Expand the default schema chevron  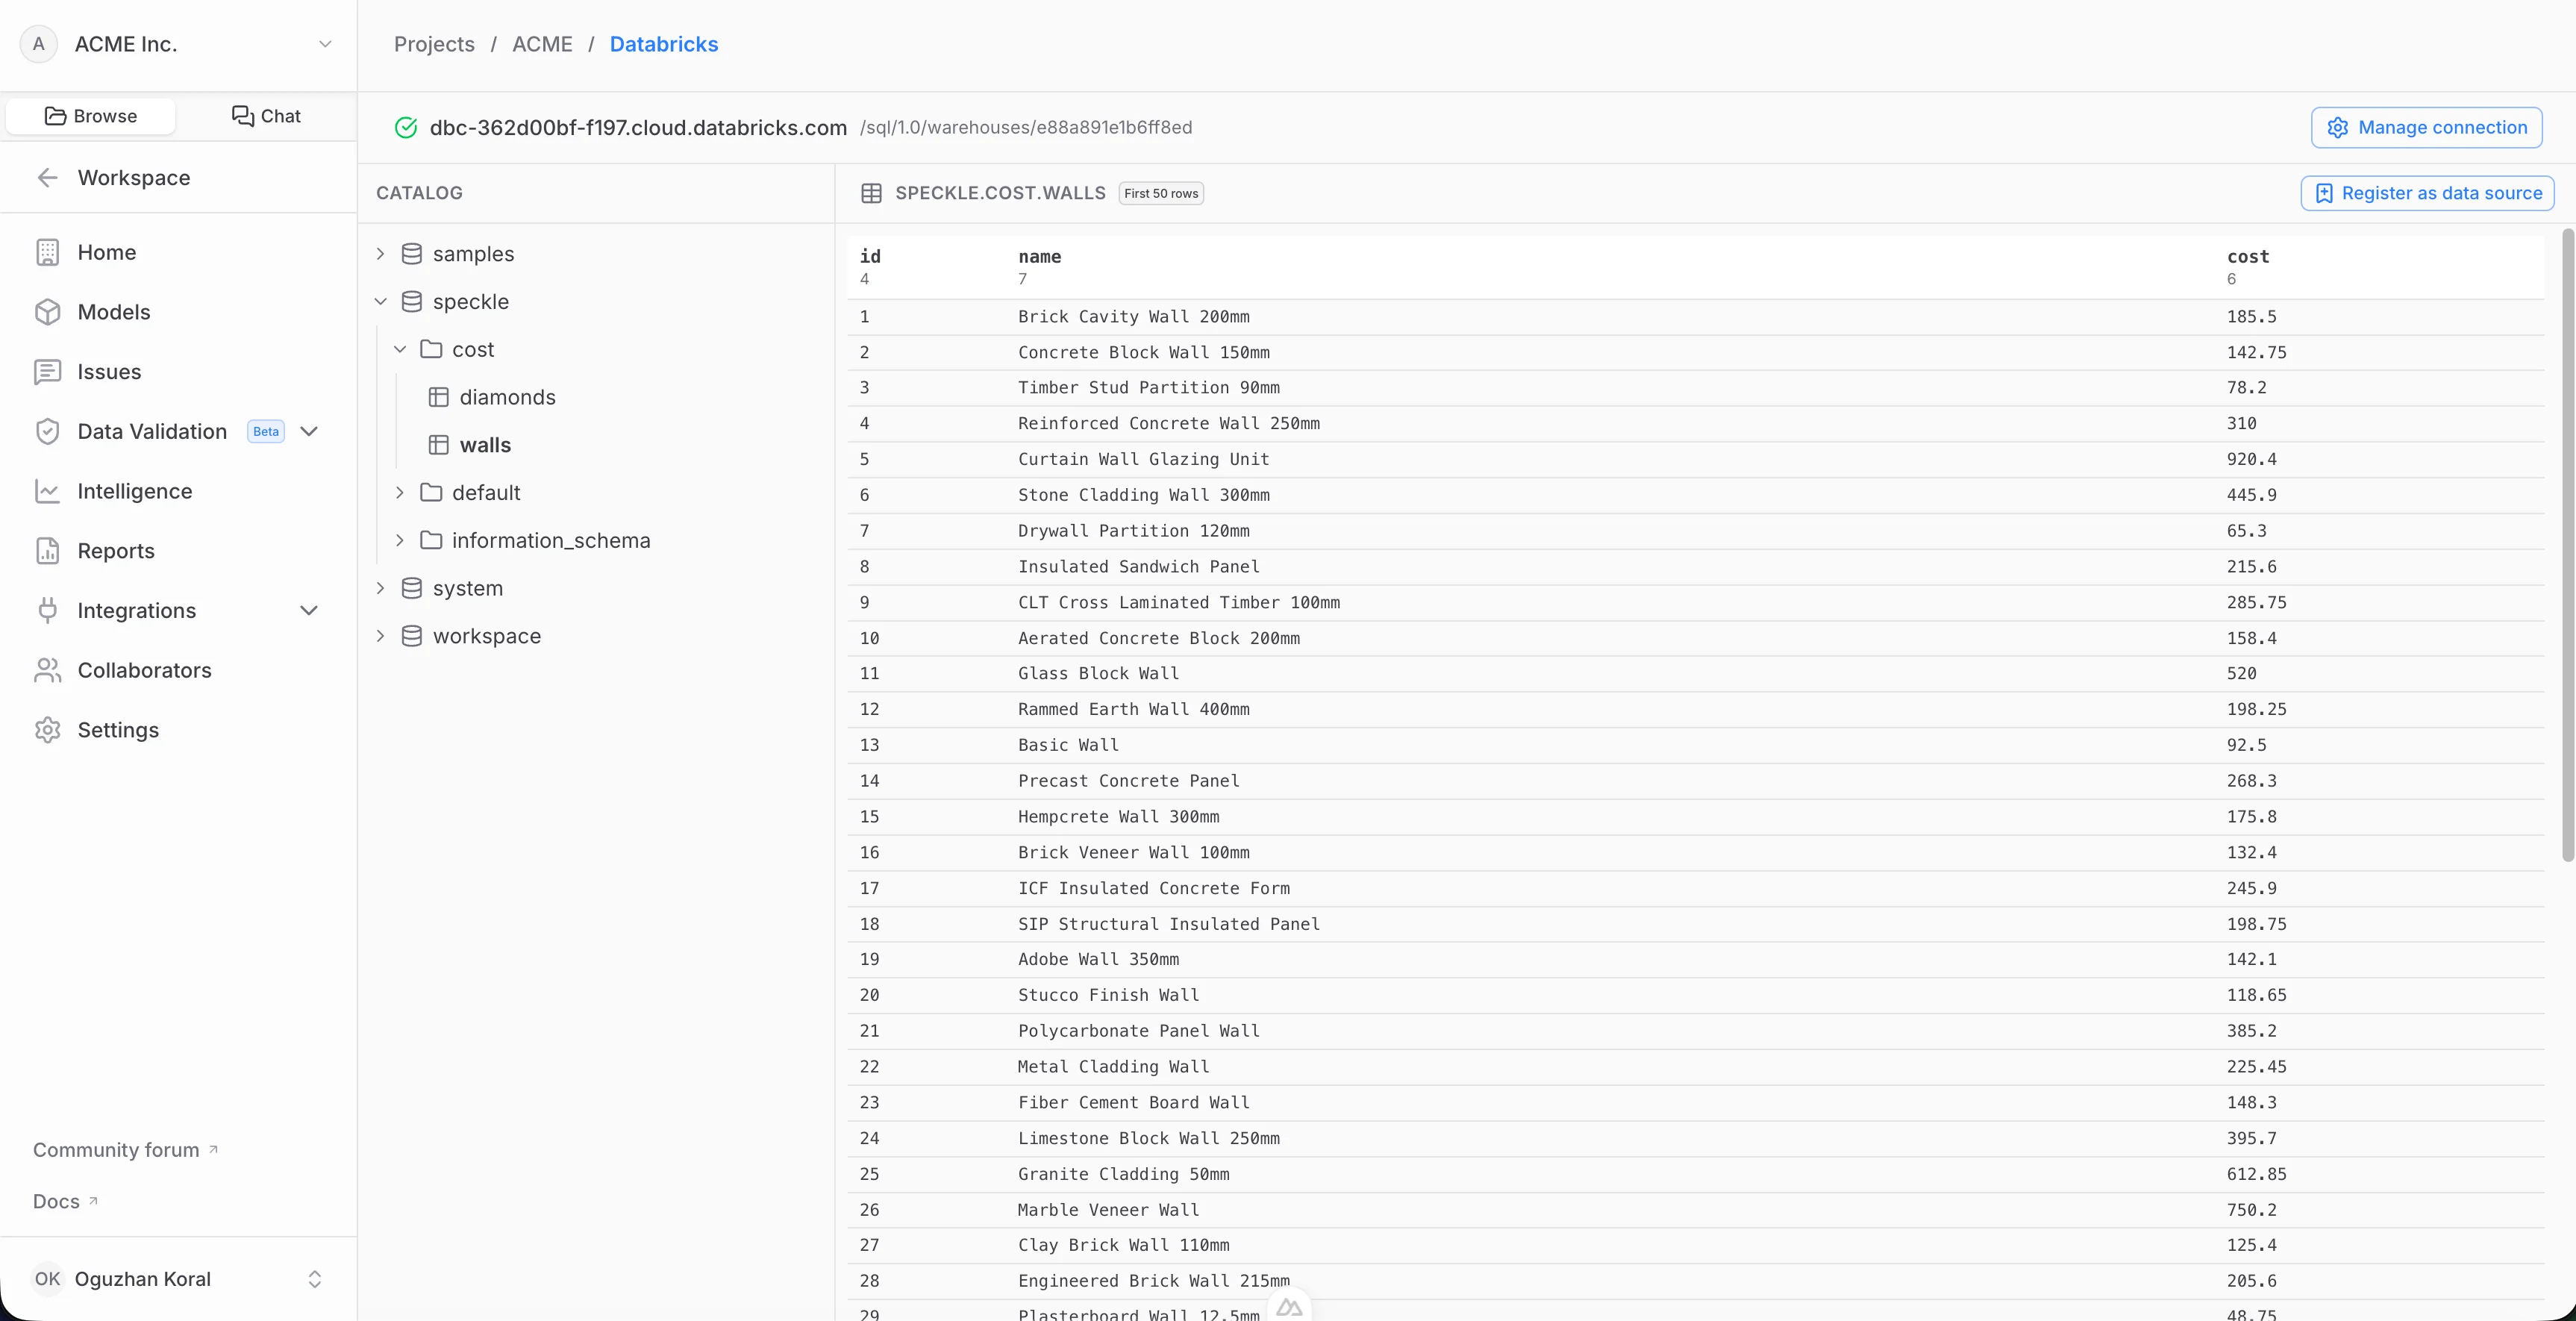(x=400, y=492)
